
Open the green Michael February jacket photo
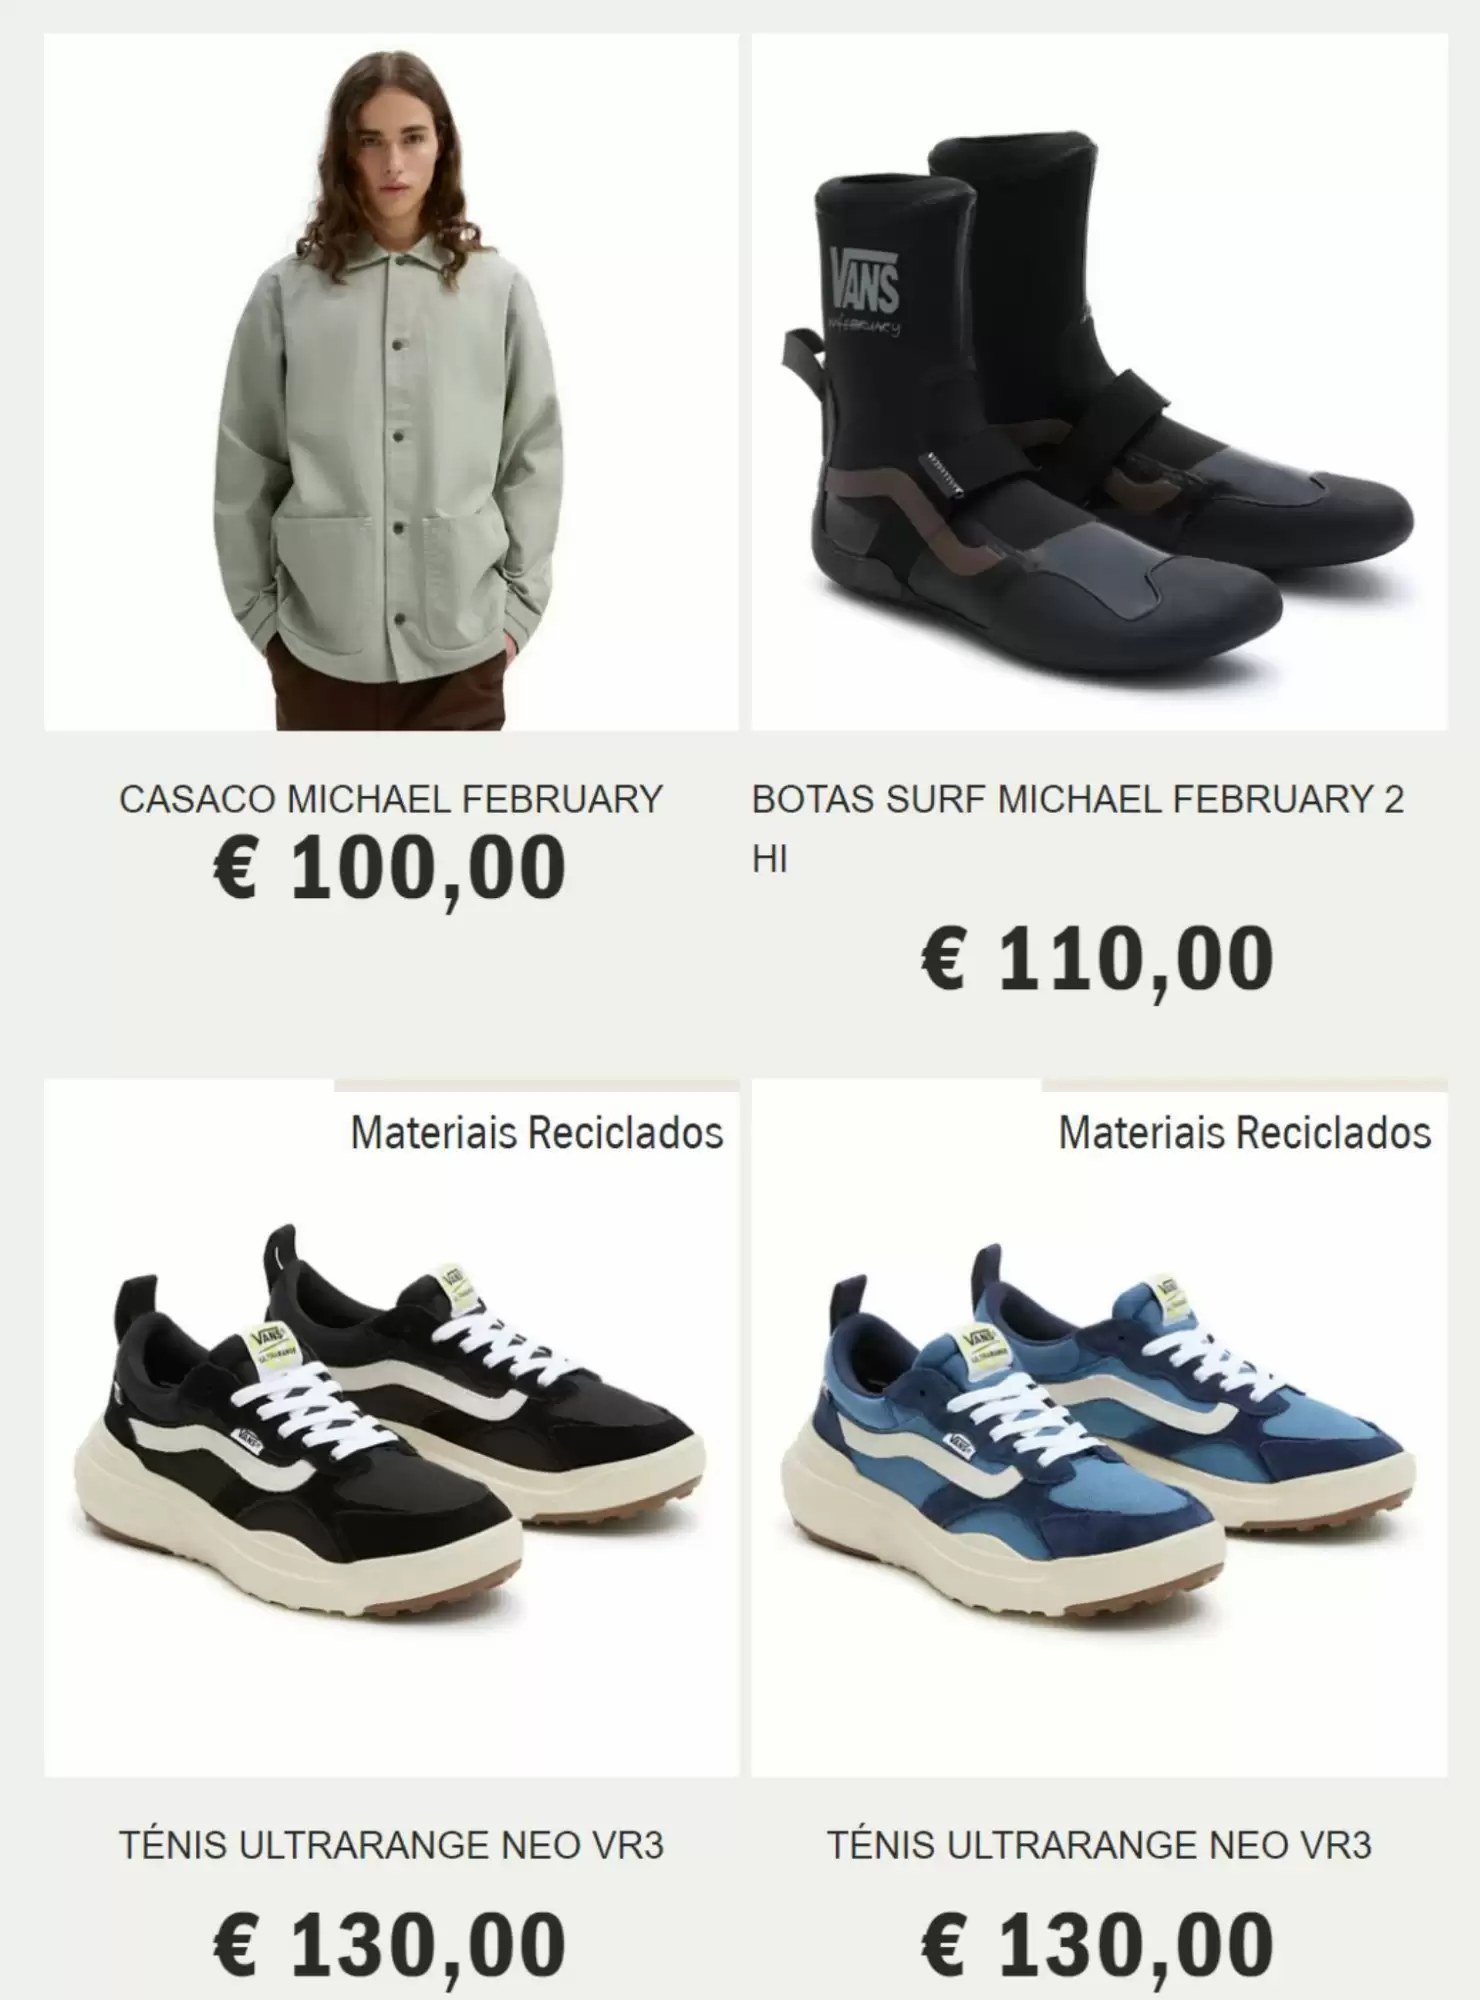click(x=391, y=382)
